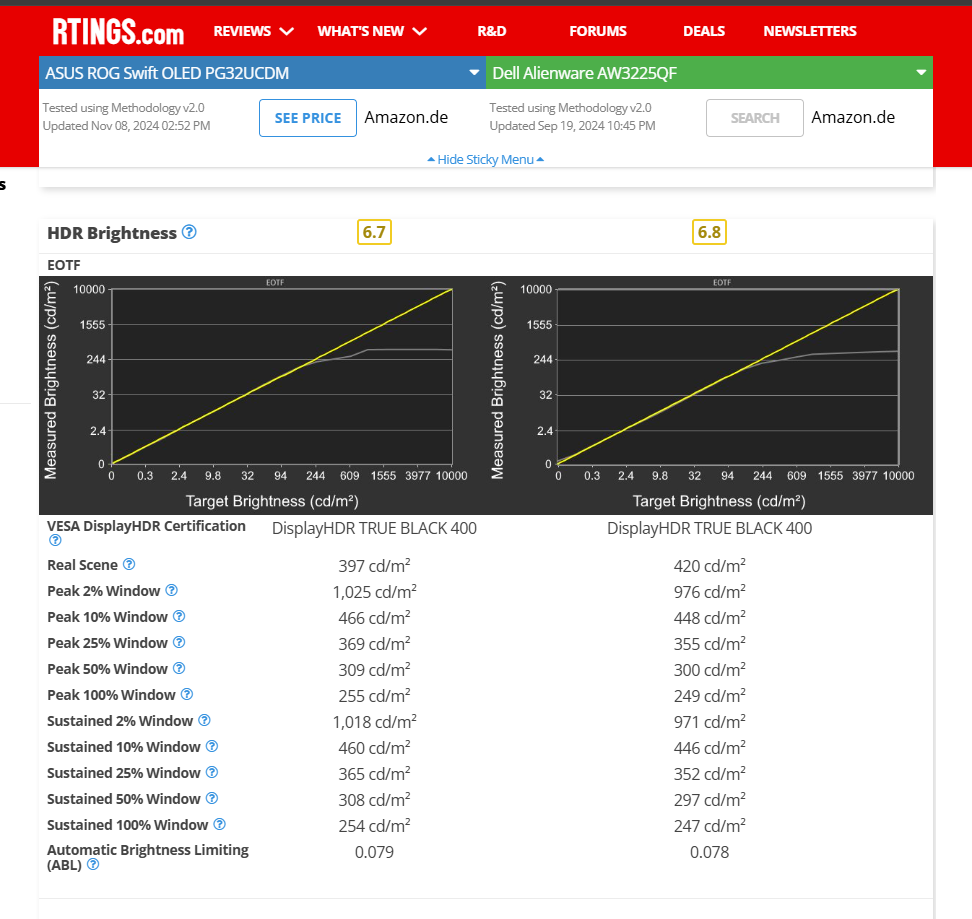This screenshot has height=919, width=972.
Task: Select the 420 cd/m² Real Scene value
Action: pyautogui.click(x=709, y=566)
